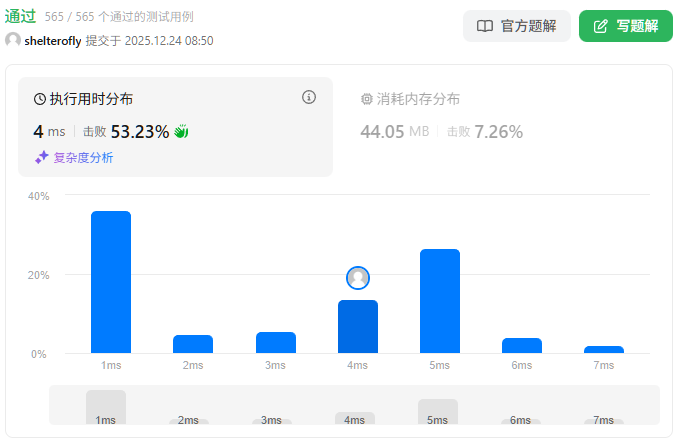Screen dimensions: 681x445
Task: Open the 复杂度分析 link
Action: [83, 157]
